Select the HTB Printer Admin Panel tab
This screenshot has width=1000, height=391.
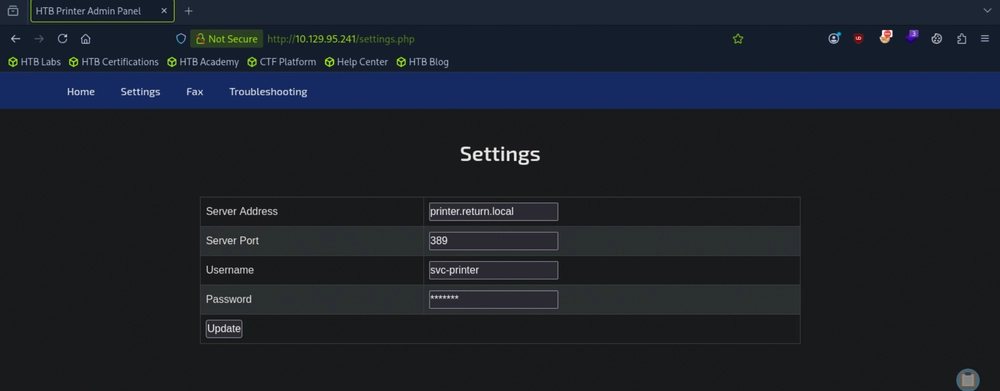[102, 11]
